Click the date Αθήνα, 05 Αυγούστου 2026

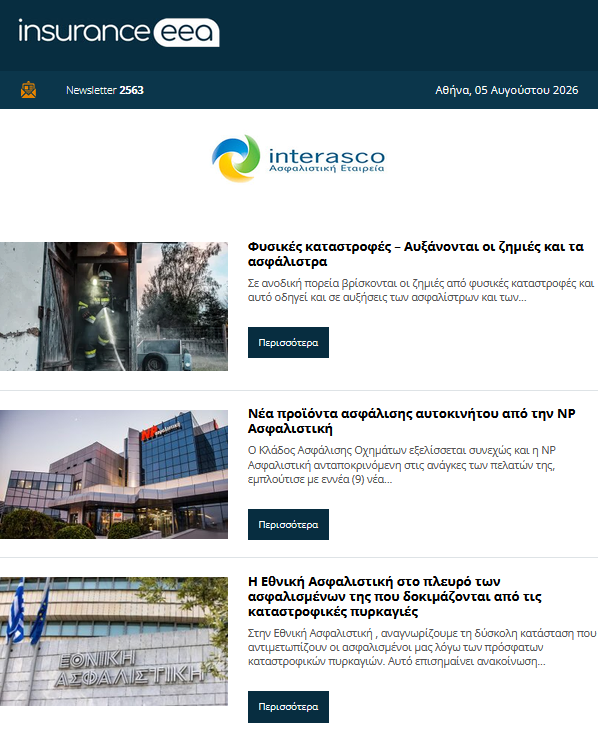click(x=507, y=90)
